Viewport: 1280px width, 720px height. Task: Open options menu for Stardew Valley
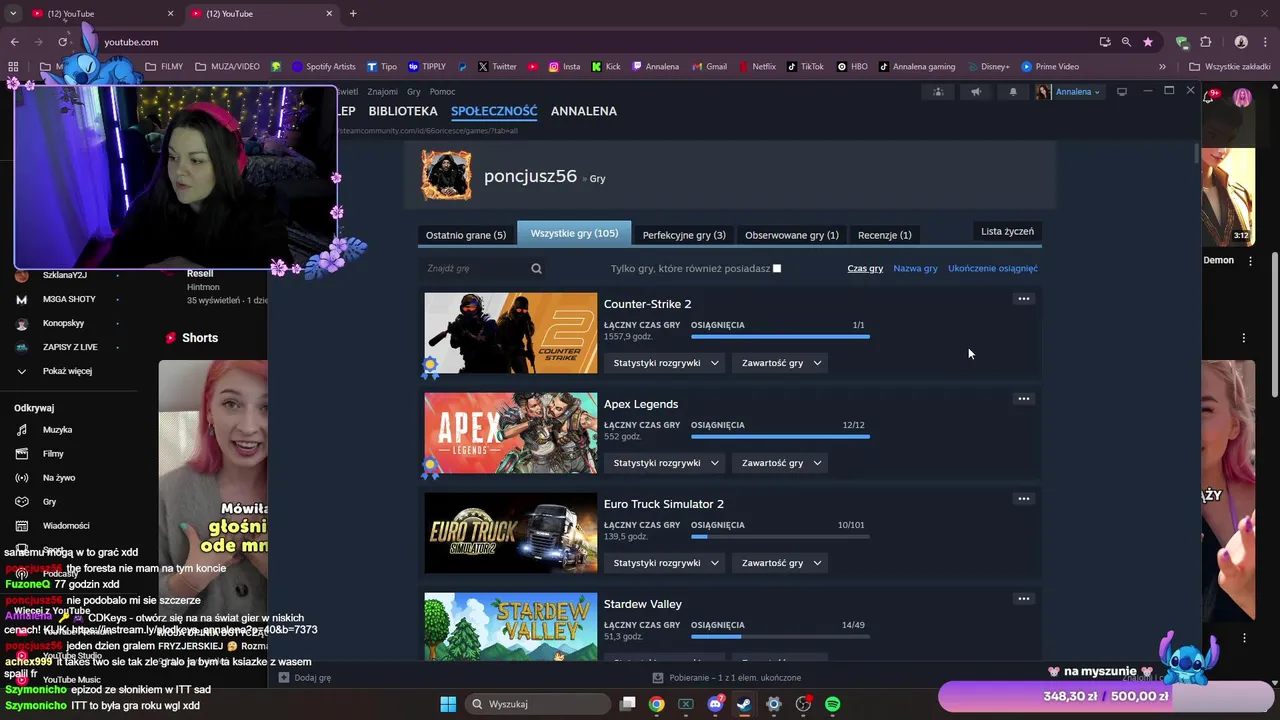[1023, 599]
